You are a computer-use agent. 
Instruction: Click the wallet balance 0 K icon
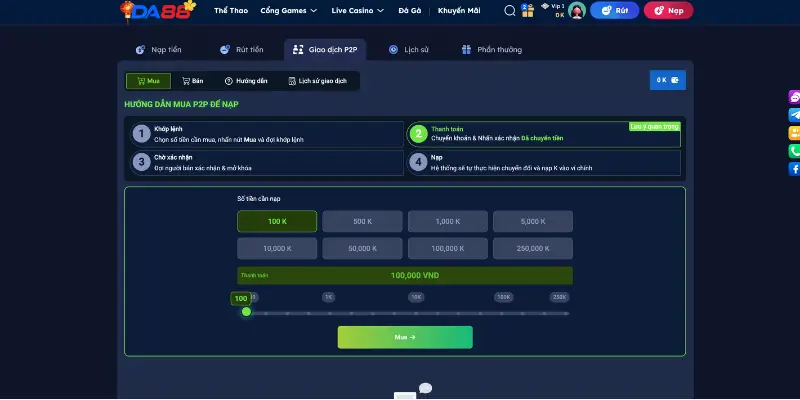[x=668, y=80]
